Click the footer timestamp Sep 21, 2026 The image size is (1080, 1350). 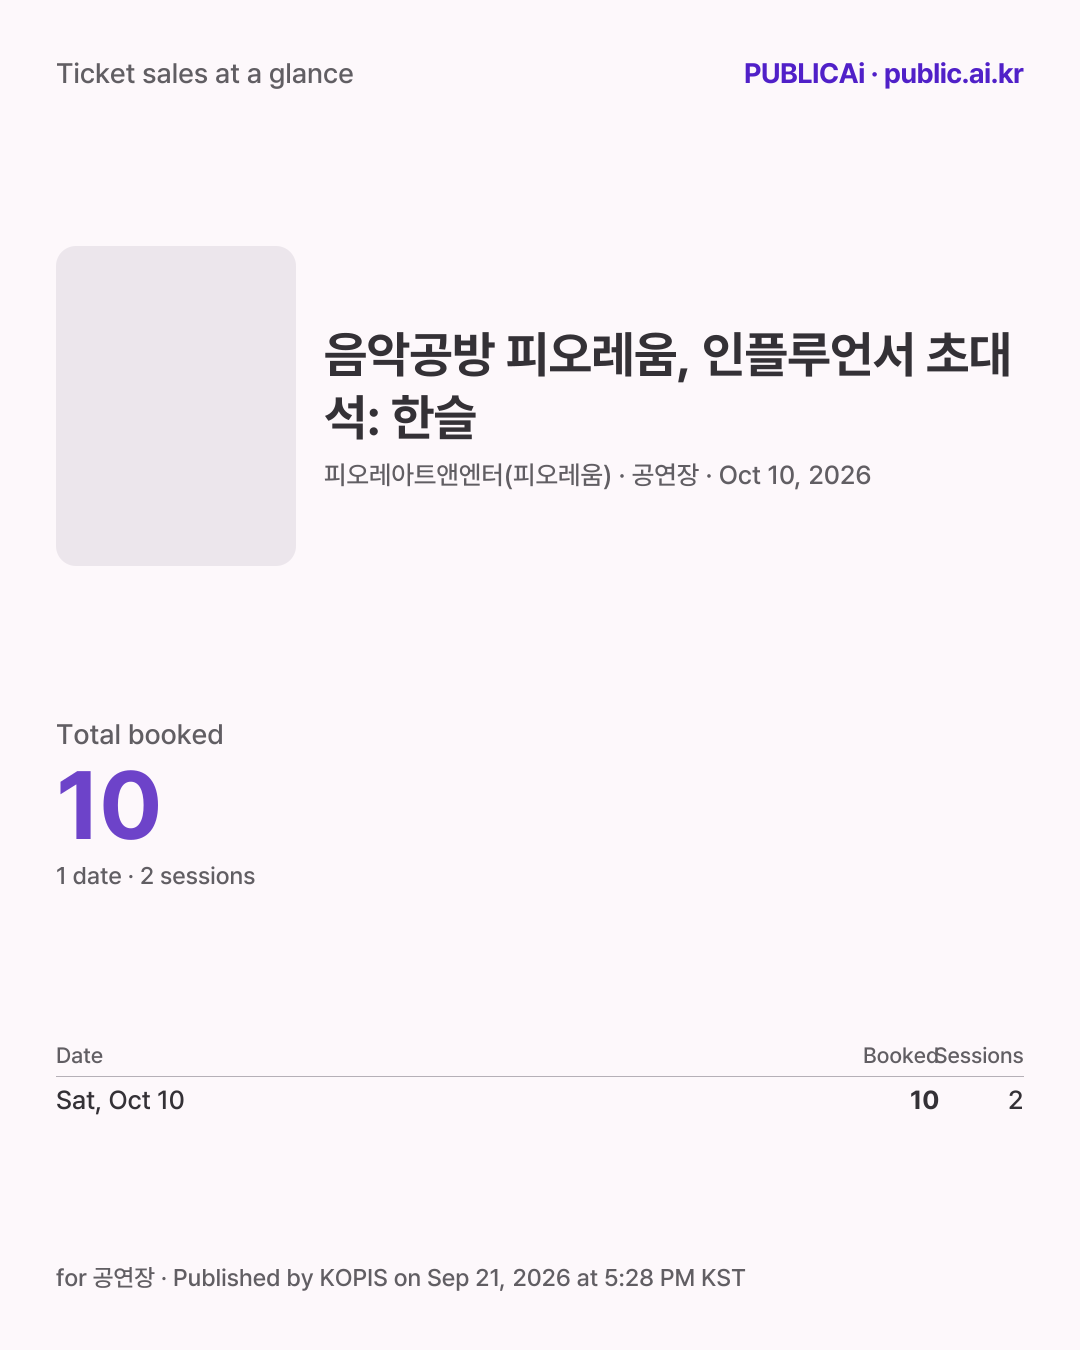499,1278
